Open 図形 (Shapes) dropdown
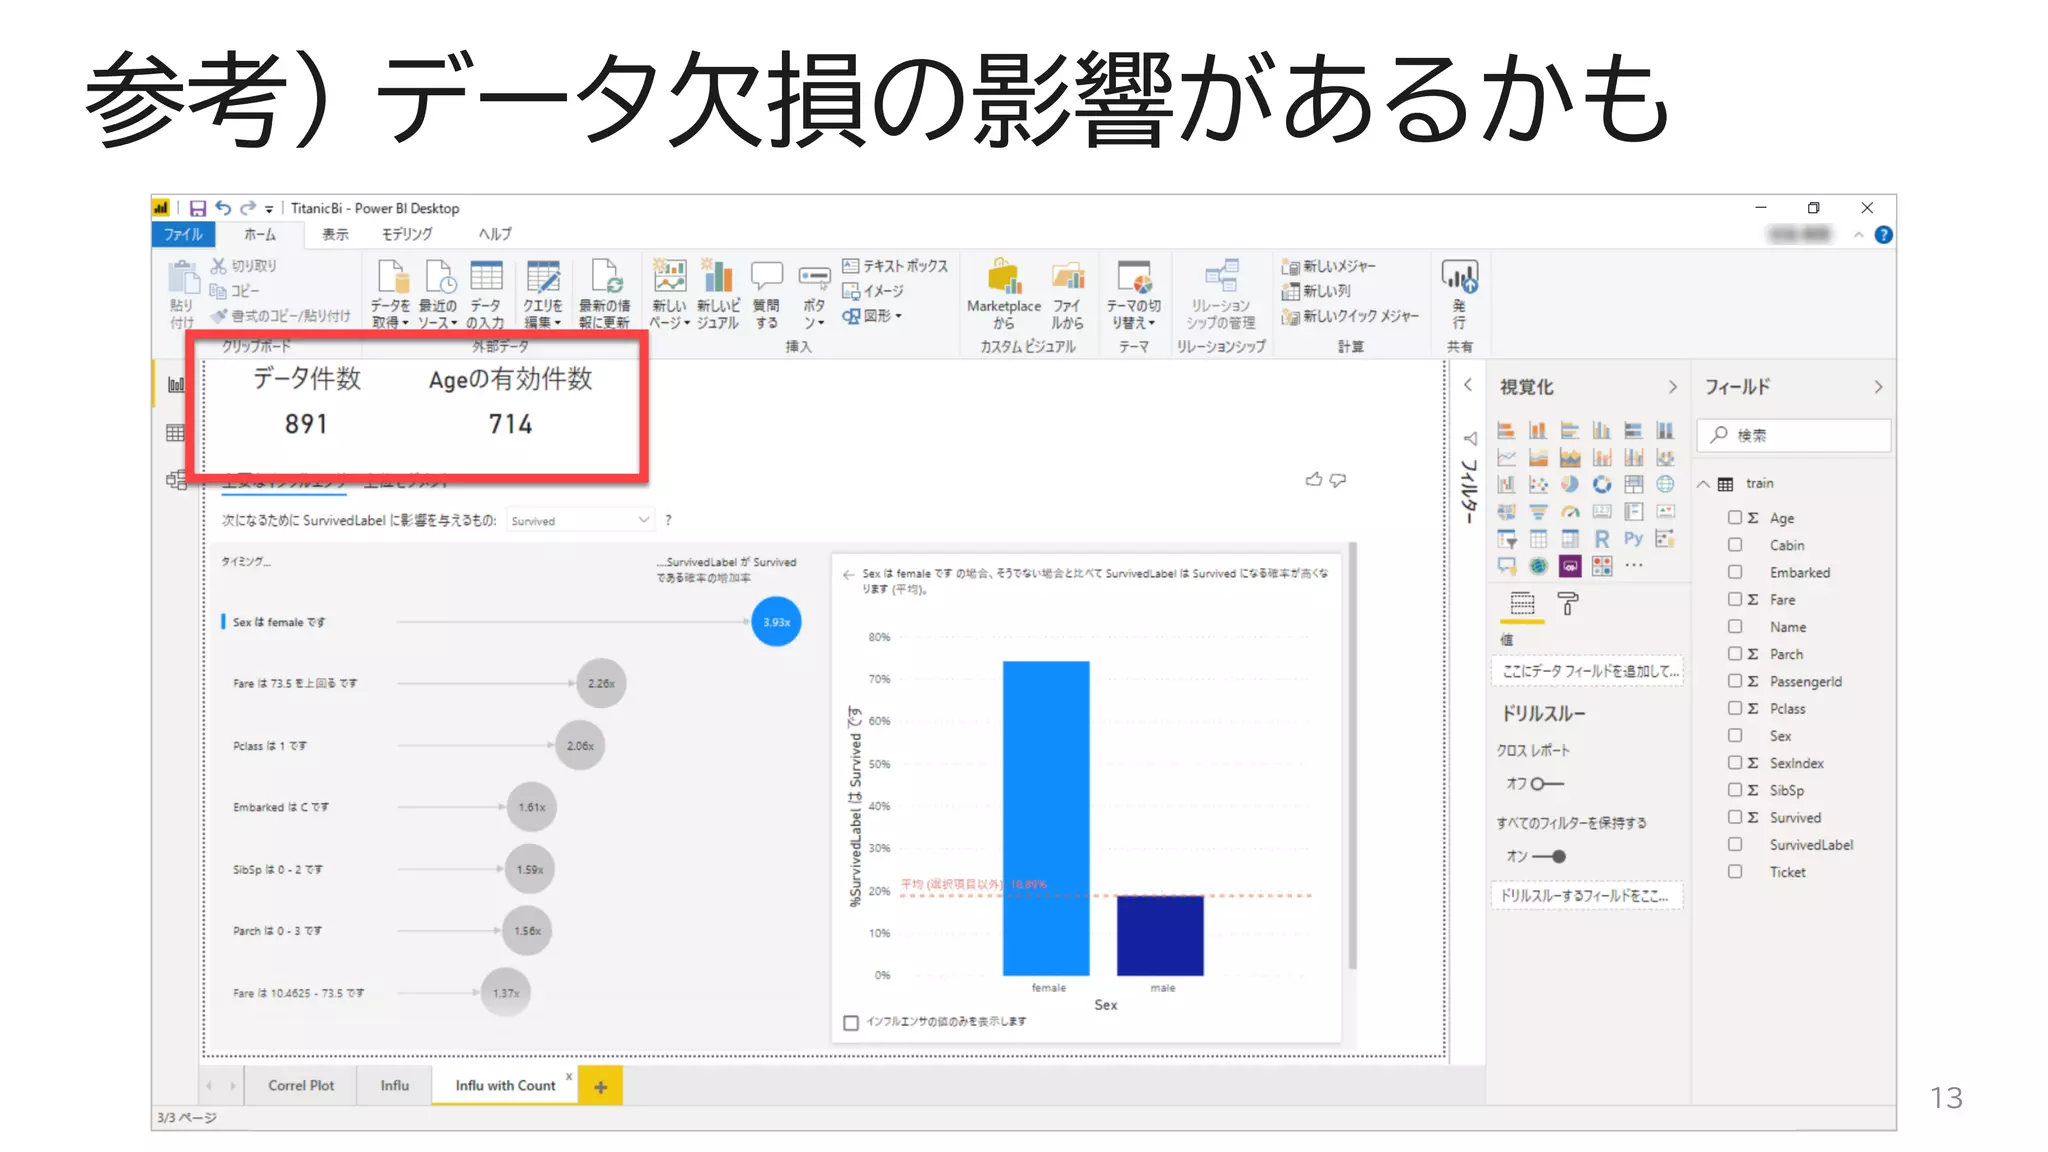Screen dimensions: 2048x1152 [x=872, y=316]
